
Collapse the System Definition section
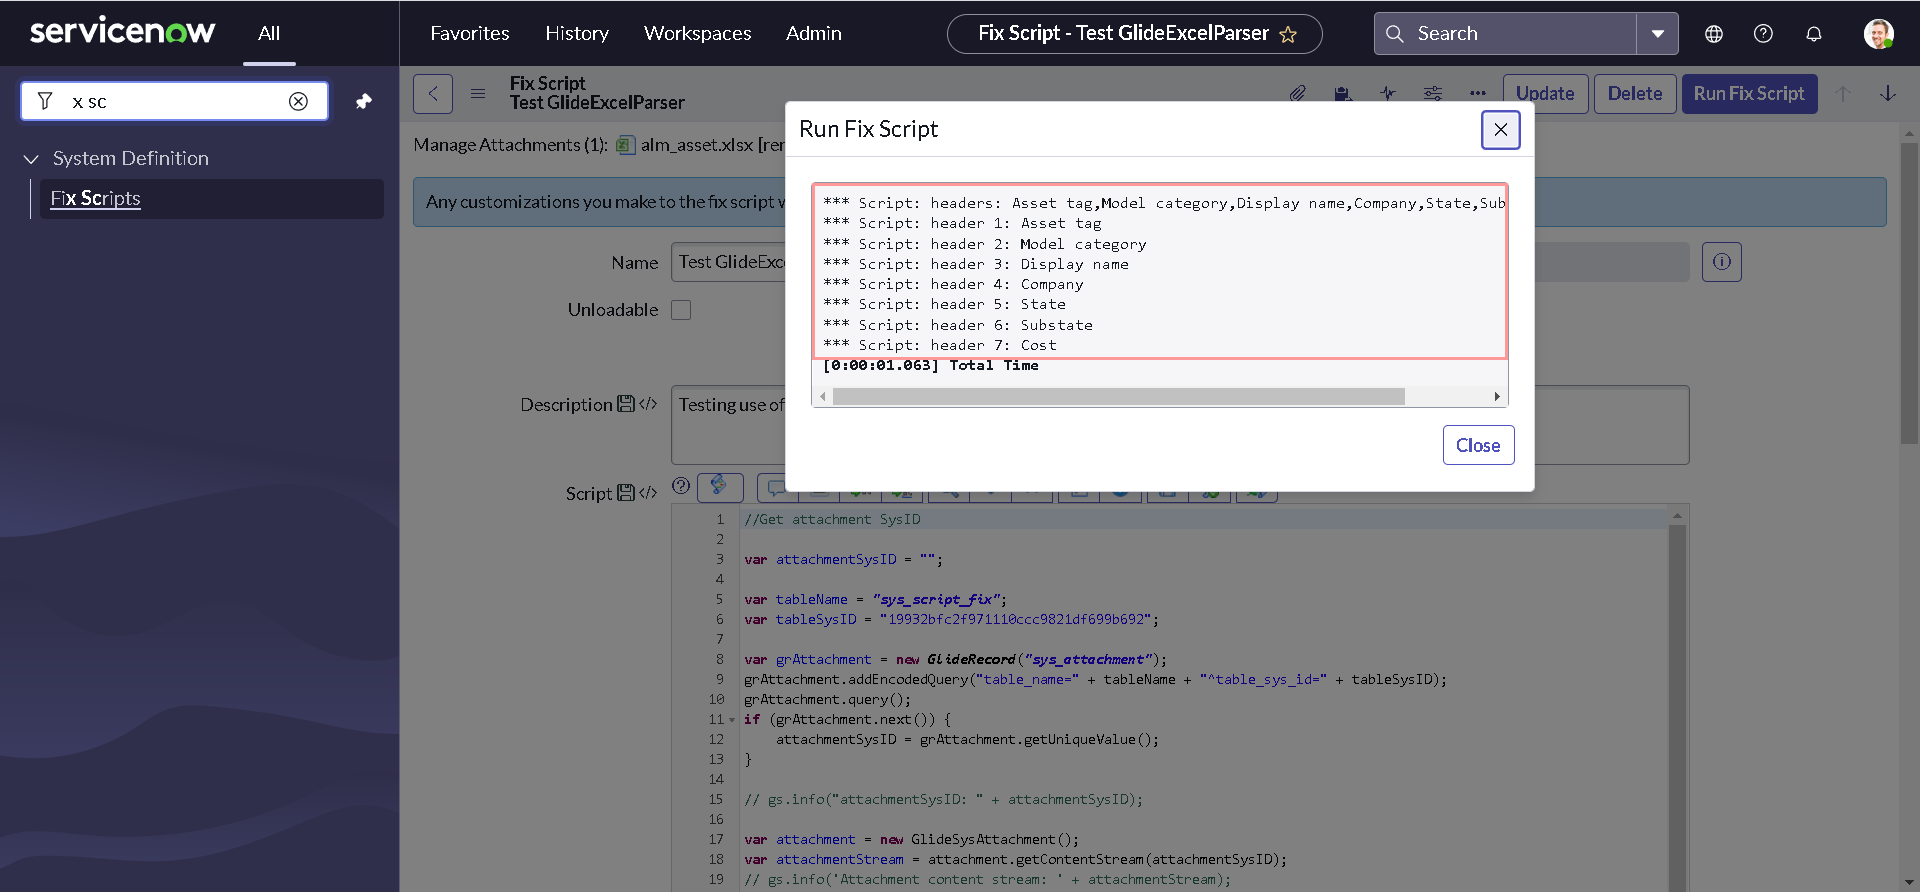click(31, 159)
